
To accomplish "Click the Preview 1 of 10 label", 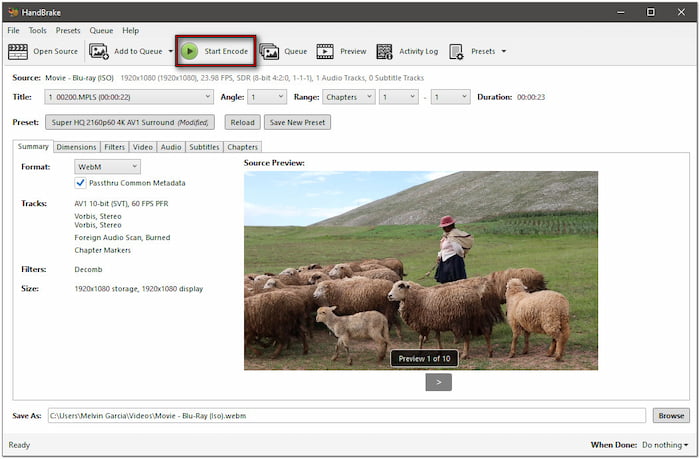I will tap(424, 359).
